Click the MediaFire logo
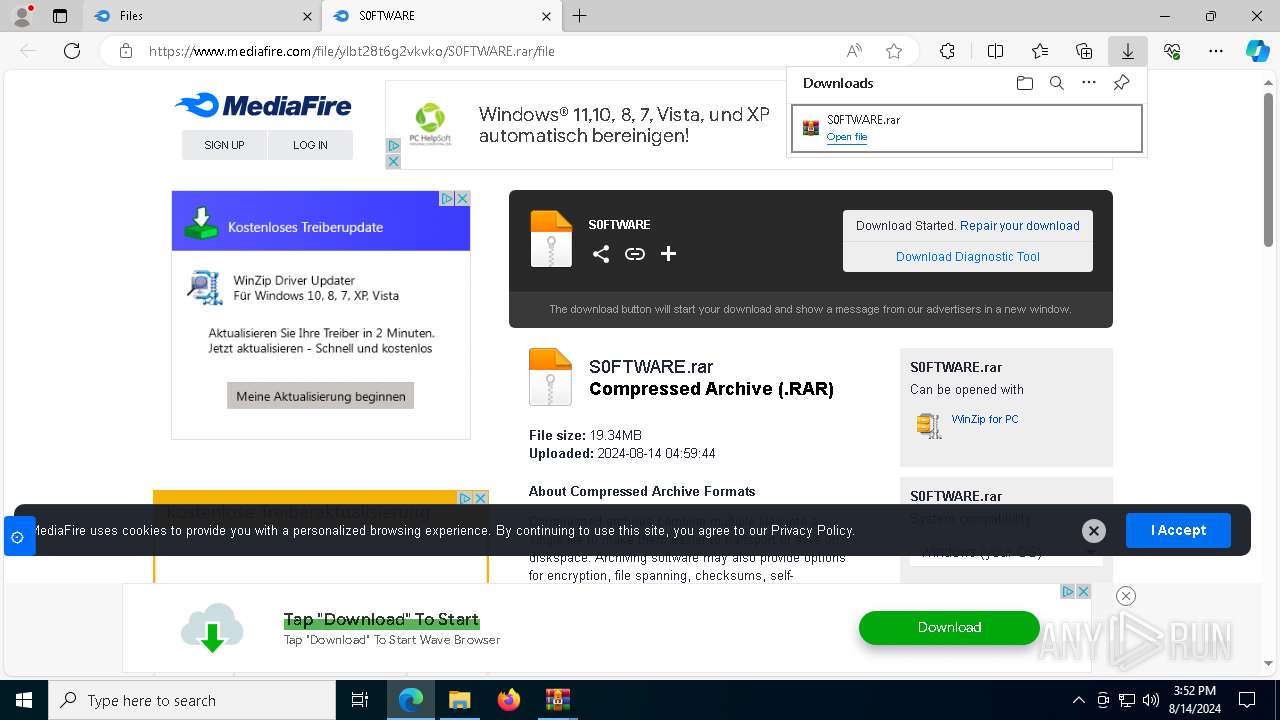The width and height of the screenshot is (1280, 720). click(263, 105)
